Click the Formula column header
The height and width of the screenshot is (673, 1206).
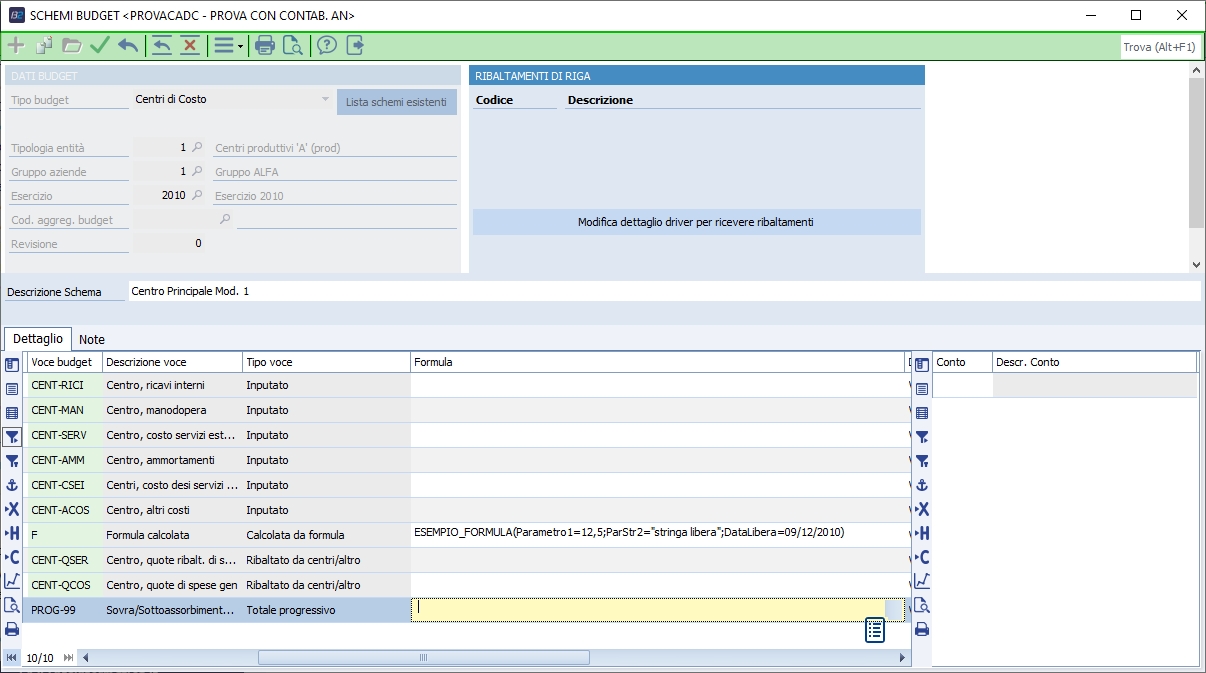pos(657,362)
